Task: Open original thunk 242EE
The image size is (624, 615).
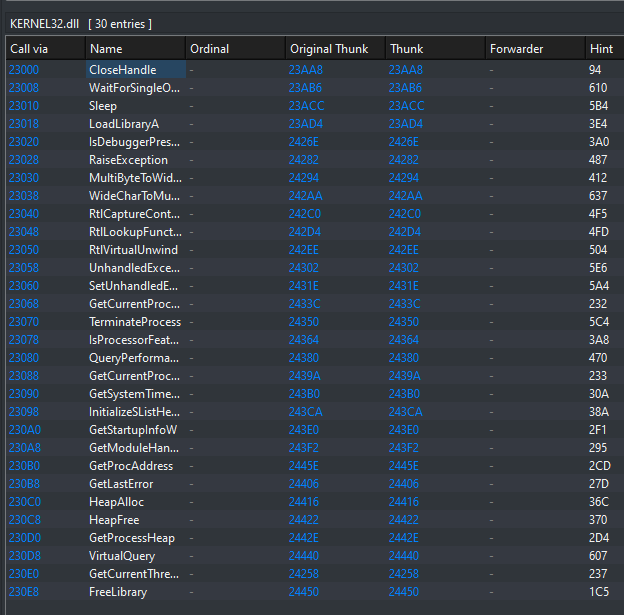Action: click(304, 250)
